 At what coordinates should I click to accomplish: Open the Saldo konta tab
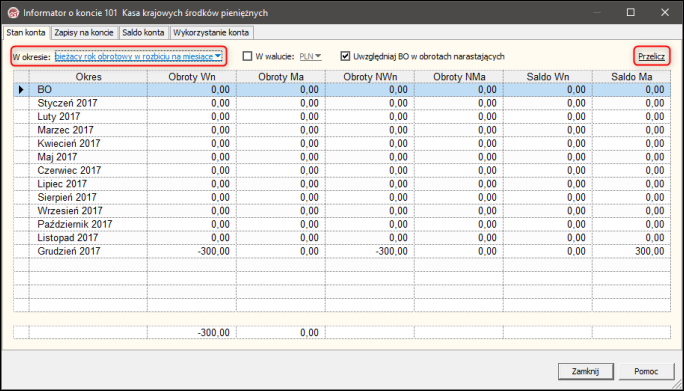click(144, 33)
